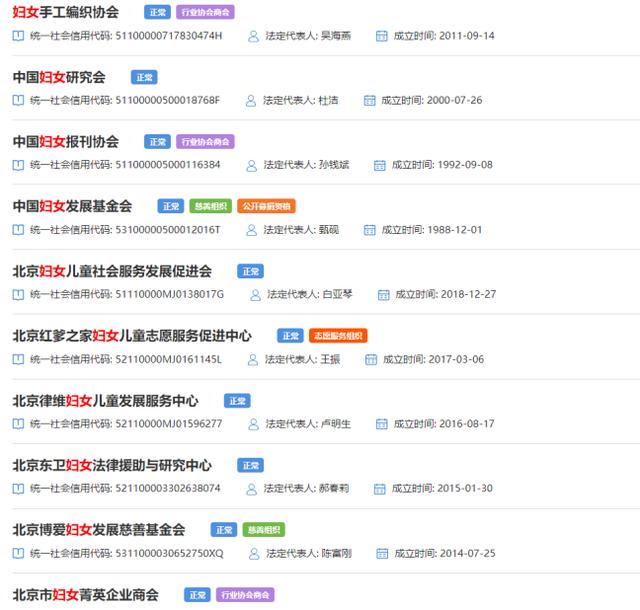Image resolution: width=640 pixels, height=610 pixels.
Task: Click credit code book icon for 妇女手工编织协会
Action: (18, 36)
